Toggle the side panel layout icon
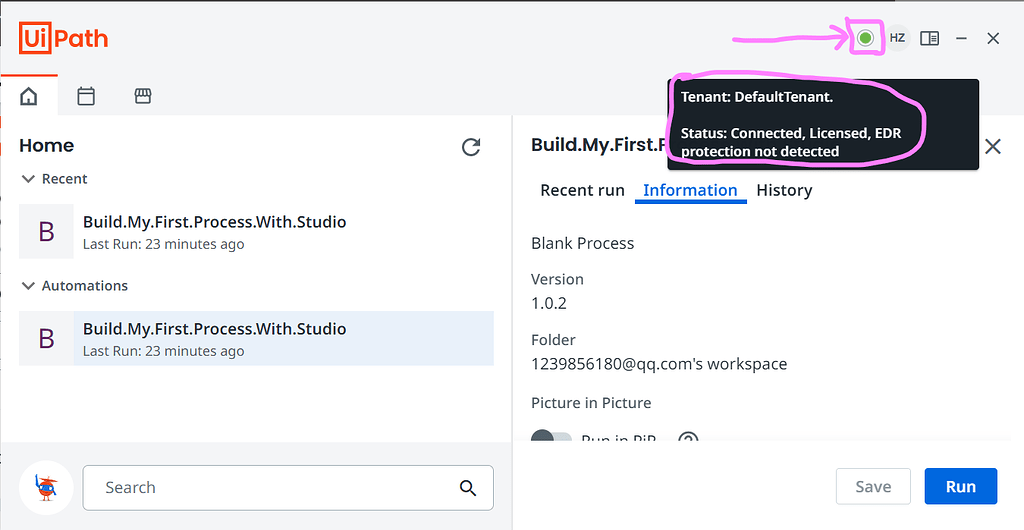Image resolution: width=1024 pixels, height=530 pixels. [x=929, y=38]
